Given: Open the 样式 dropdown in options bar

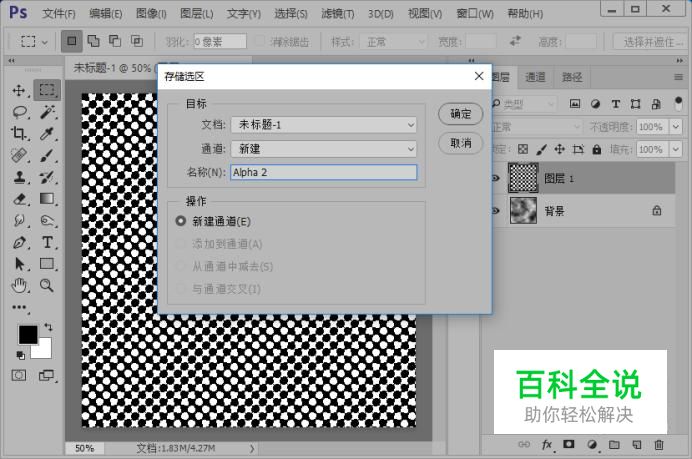Looking at the screenshot, I should [x=394, y=42].
